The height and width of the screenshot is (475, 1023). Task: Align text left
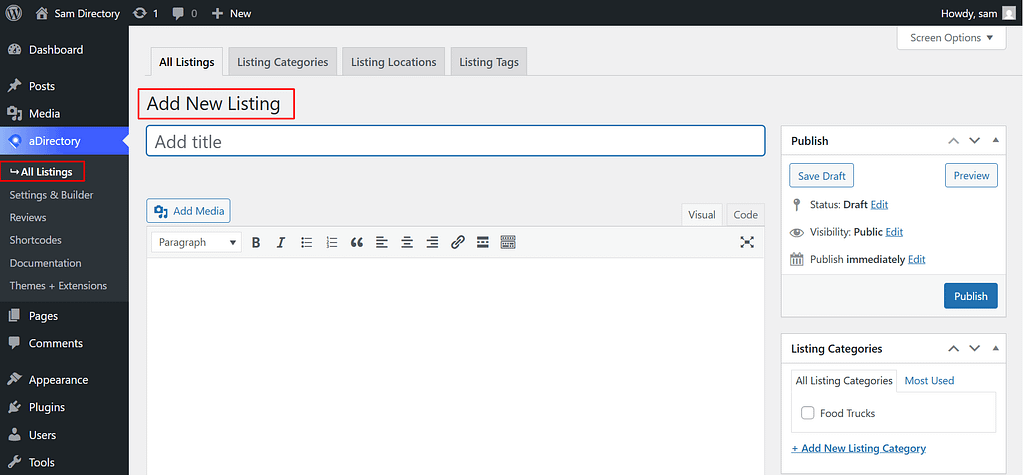(x=382, y=242)
